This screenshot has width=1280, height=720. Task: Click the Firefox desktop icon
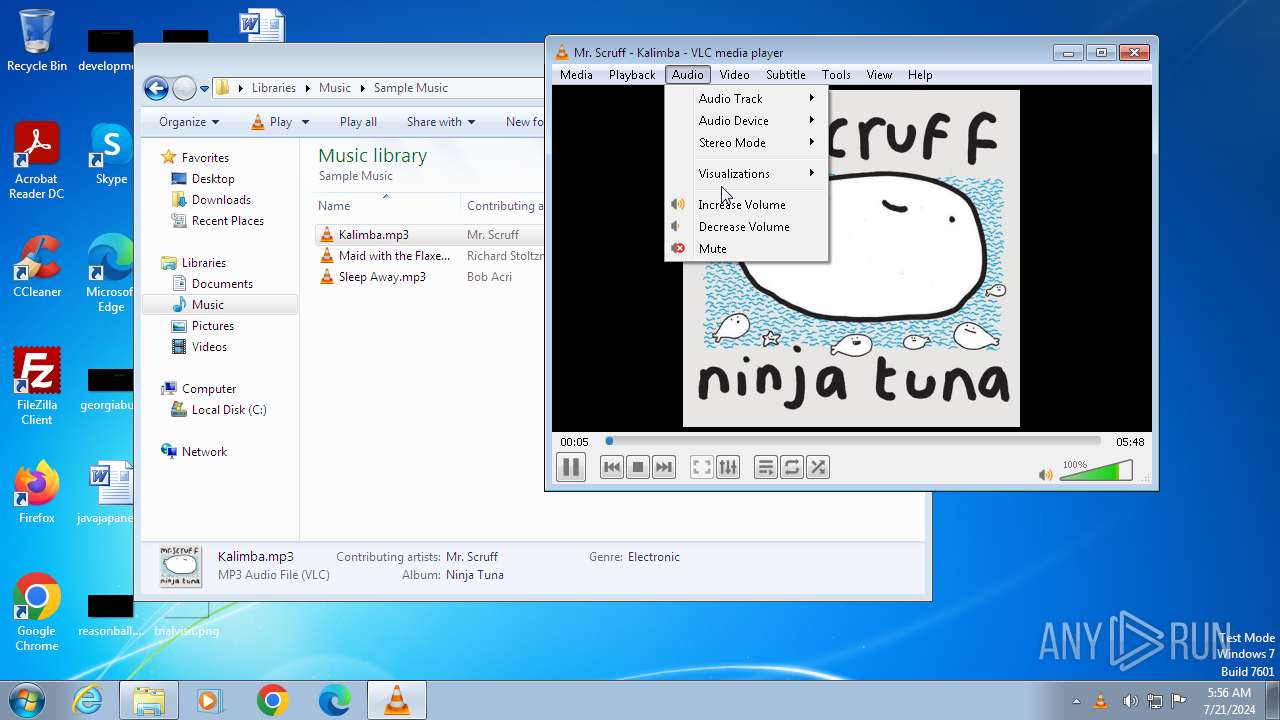coord(37,493)
